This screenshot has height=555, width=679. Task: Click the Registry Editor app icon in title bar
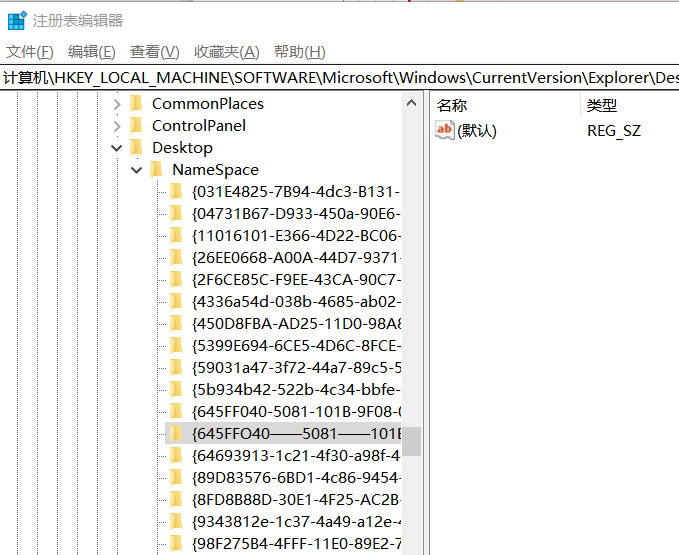[x=17, y=20]
